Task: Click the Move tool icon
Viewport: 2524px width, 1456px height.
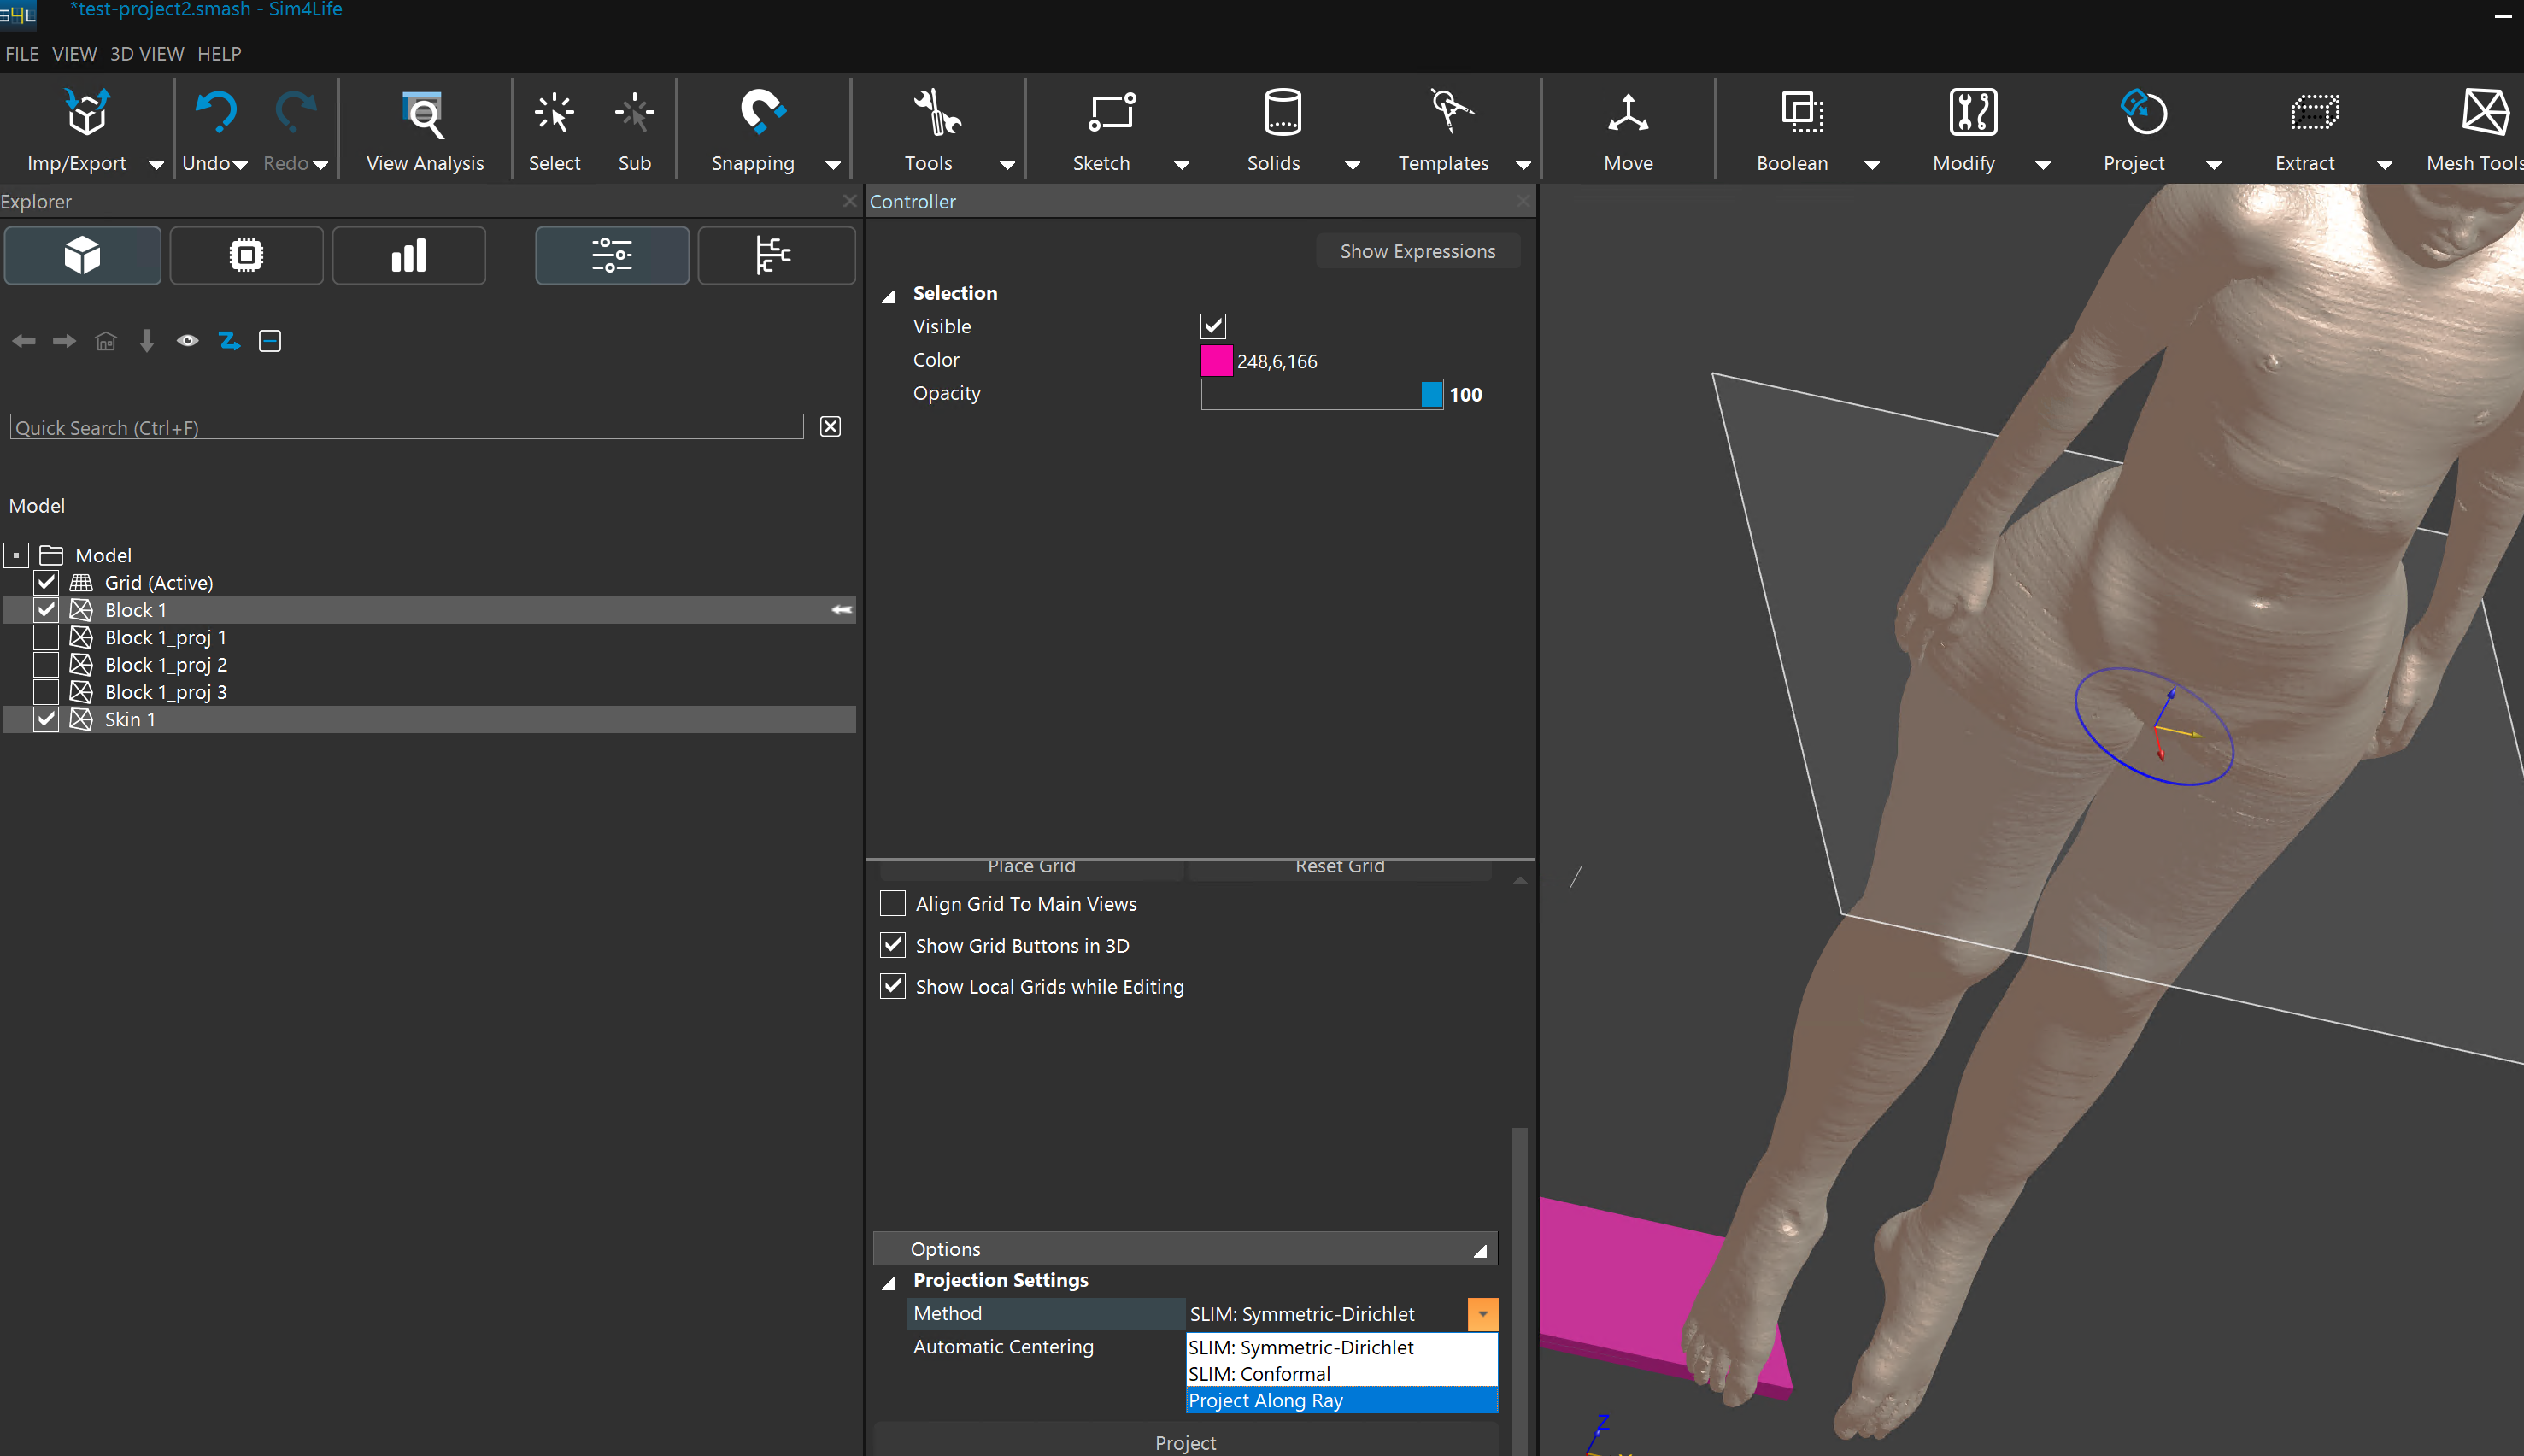Action: tap(1627, 113)
